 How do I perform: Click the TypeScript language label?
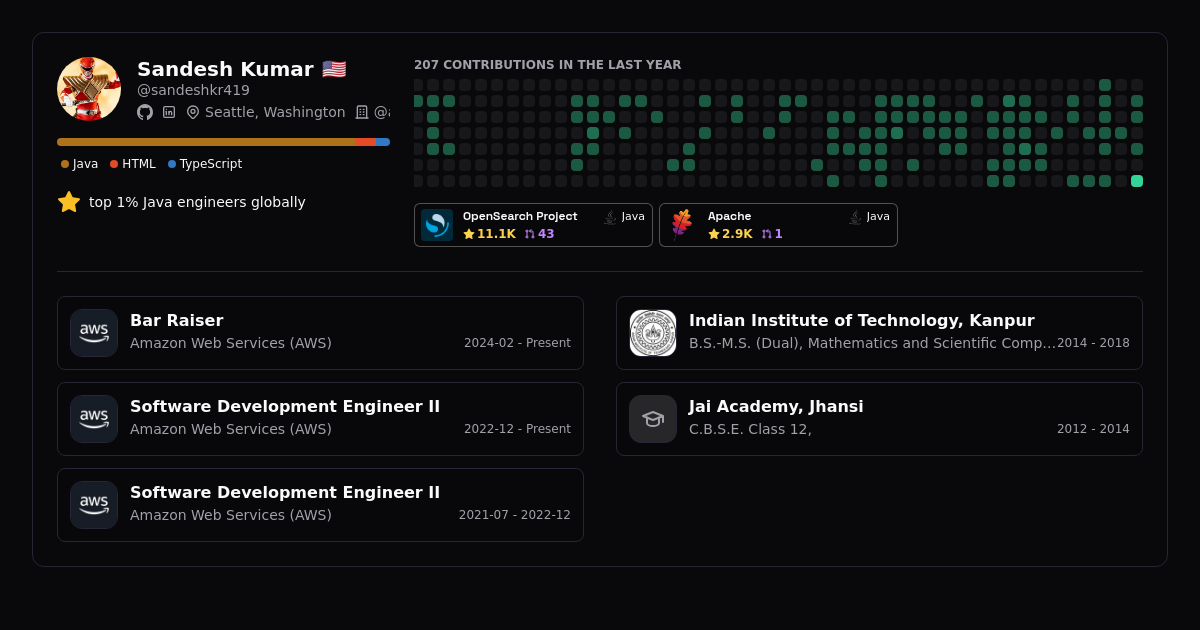(211, 164)
